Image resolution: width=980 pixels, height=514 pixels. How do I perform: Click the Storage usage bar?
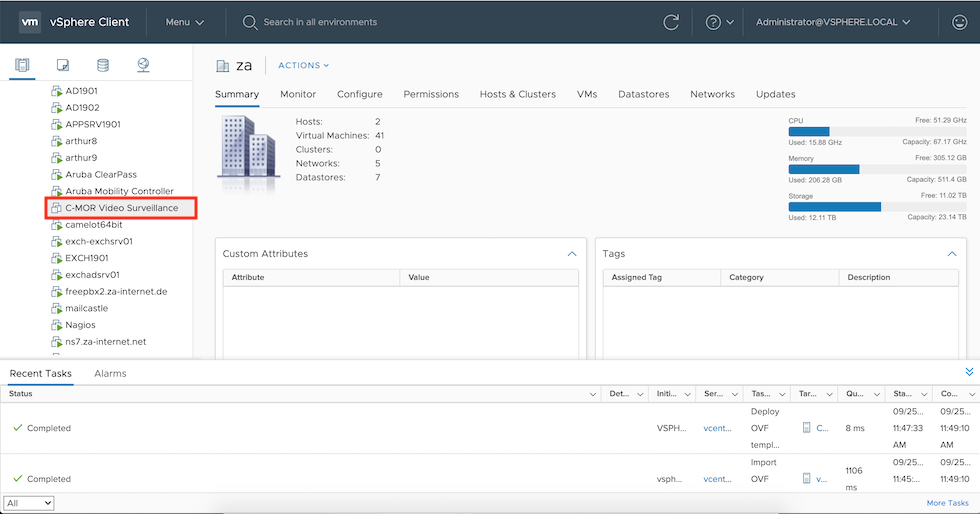tap(878, 206)
